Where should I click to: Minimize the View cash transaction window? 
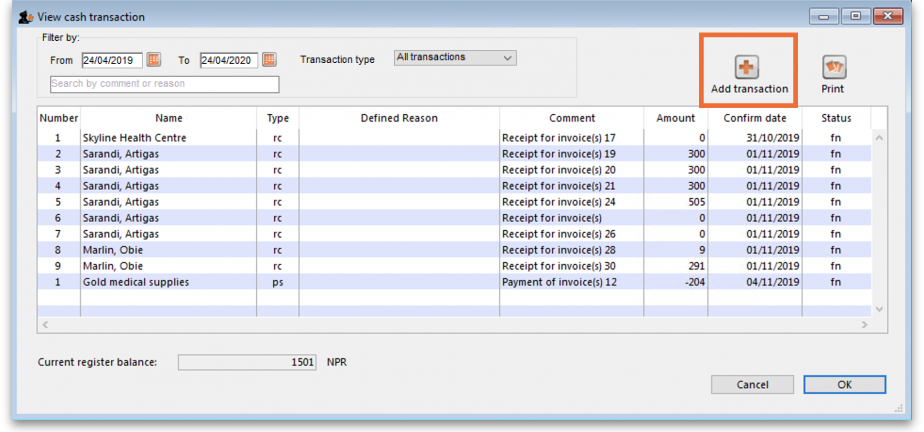(x=824, y=17)
